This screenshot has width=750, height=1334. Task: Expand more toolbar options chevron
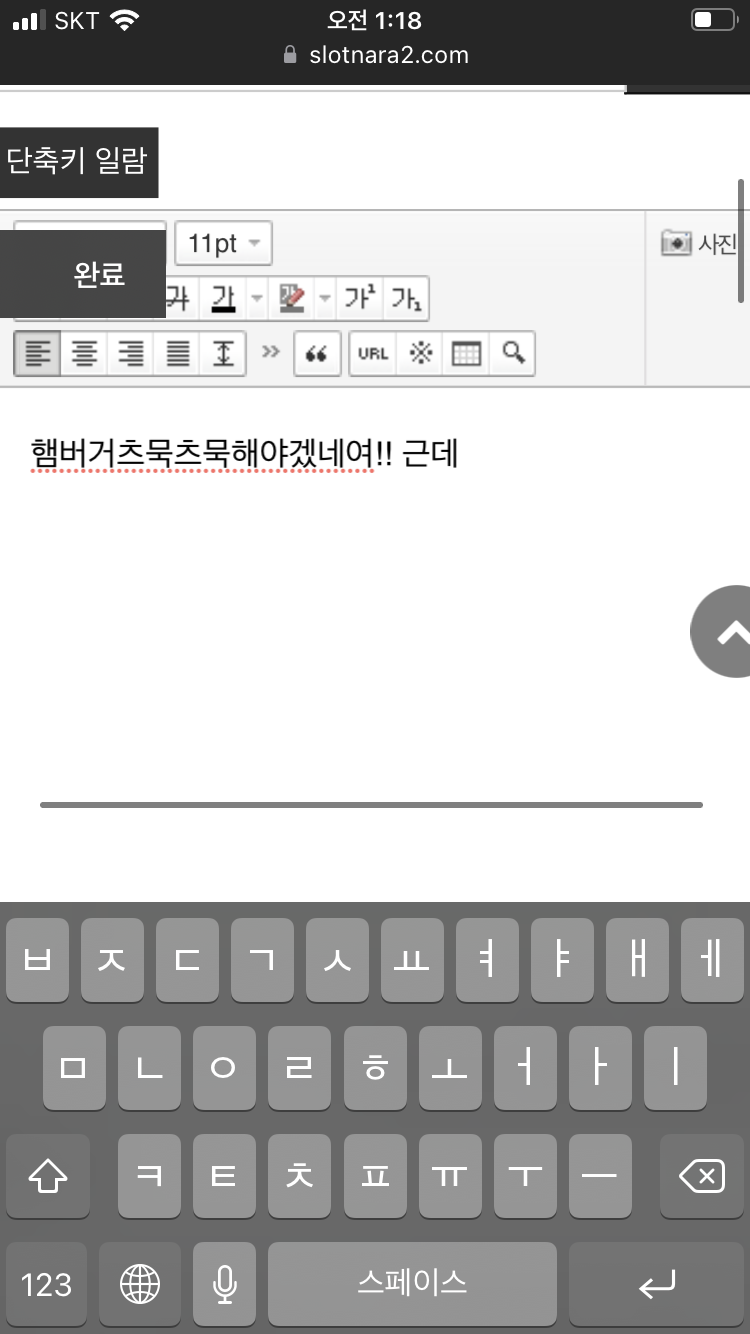[x=271, y=352]
